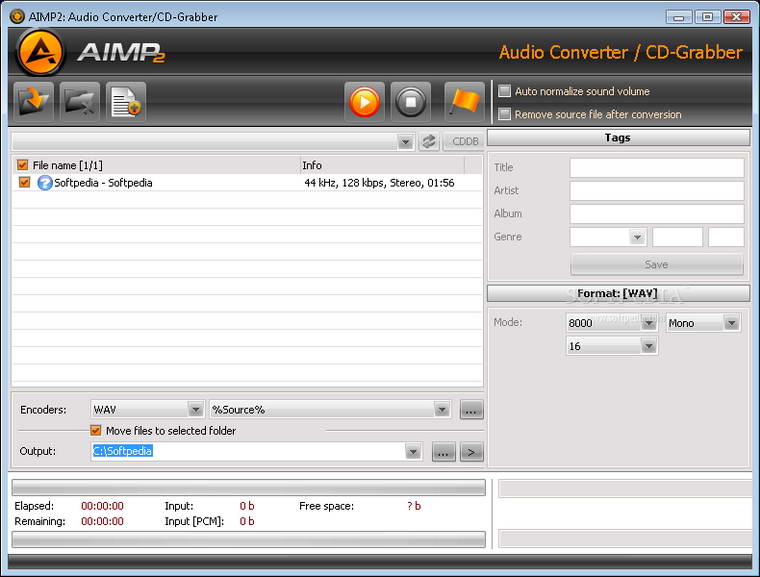The image size is (760, 577).
Task: Expand the Output folder dropdown
Action: [x=412, y=451]
